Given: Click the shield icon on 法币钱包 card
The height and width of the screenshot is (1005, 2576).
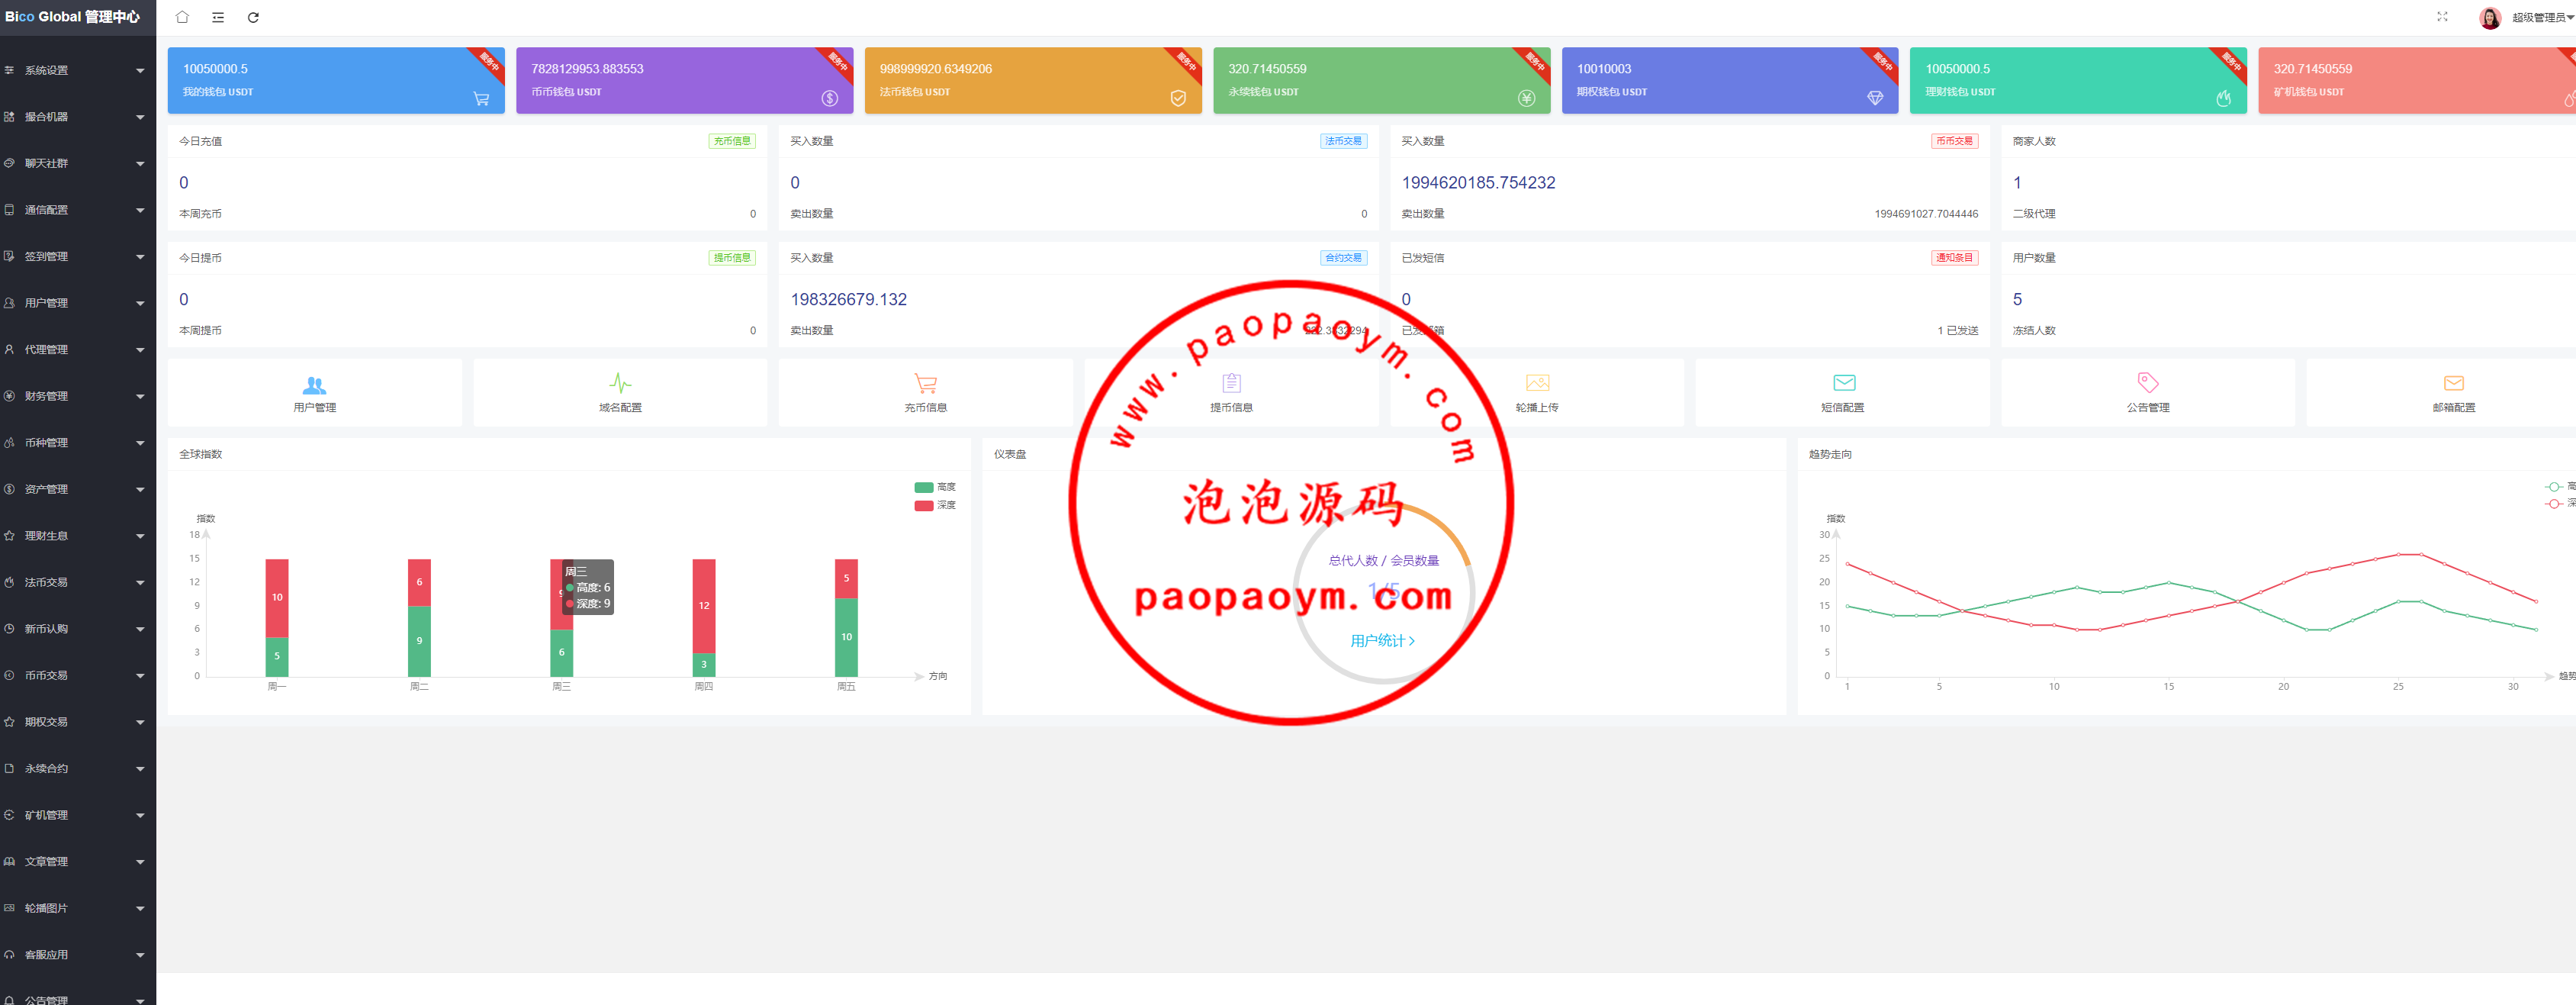Looking at the screenshot, I should click(1178, 98).
